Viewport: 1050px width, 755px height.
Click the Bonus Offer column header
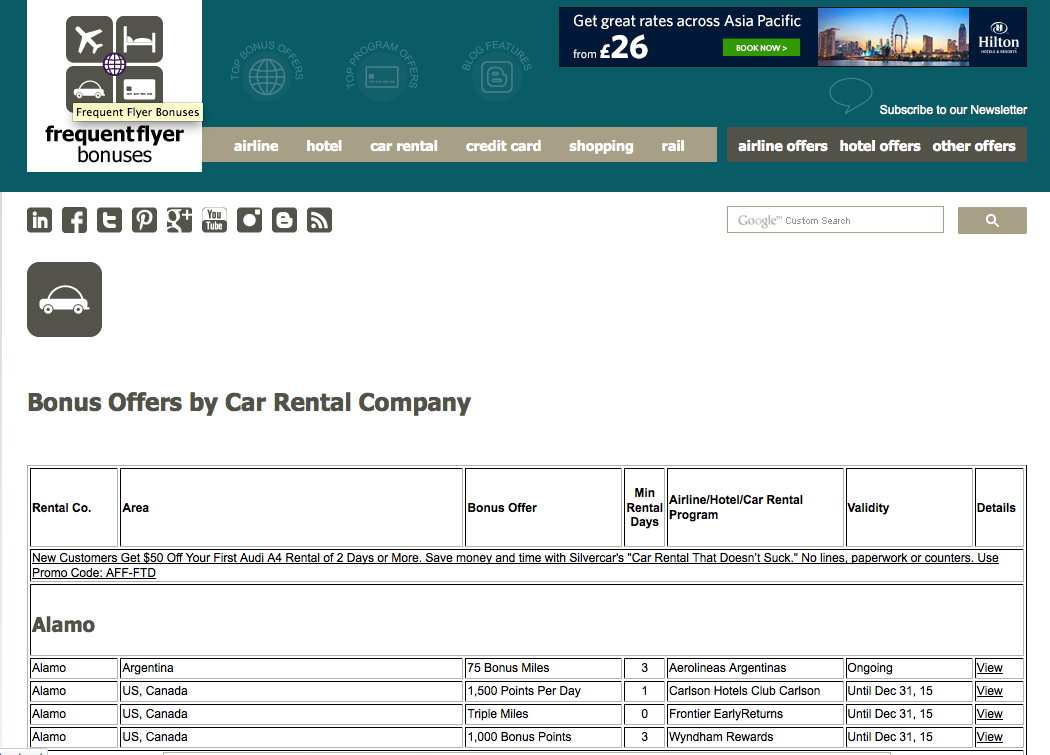pyautogui.click(x=544, y=508)
